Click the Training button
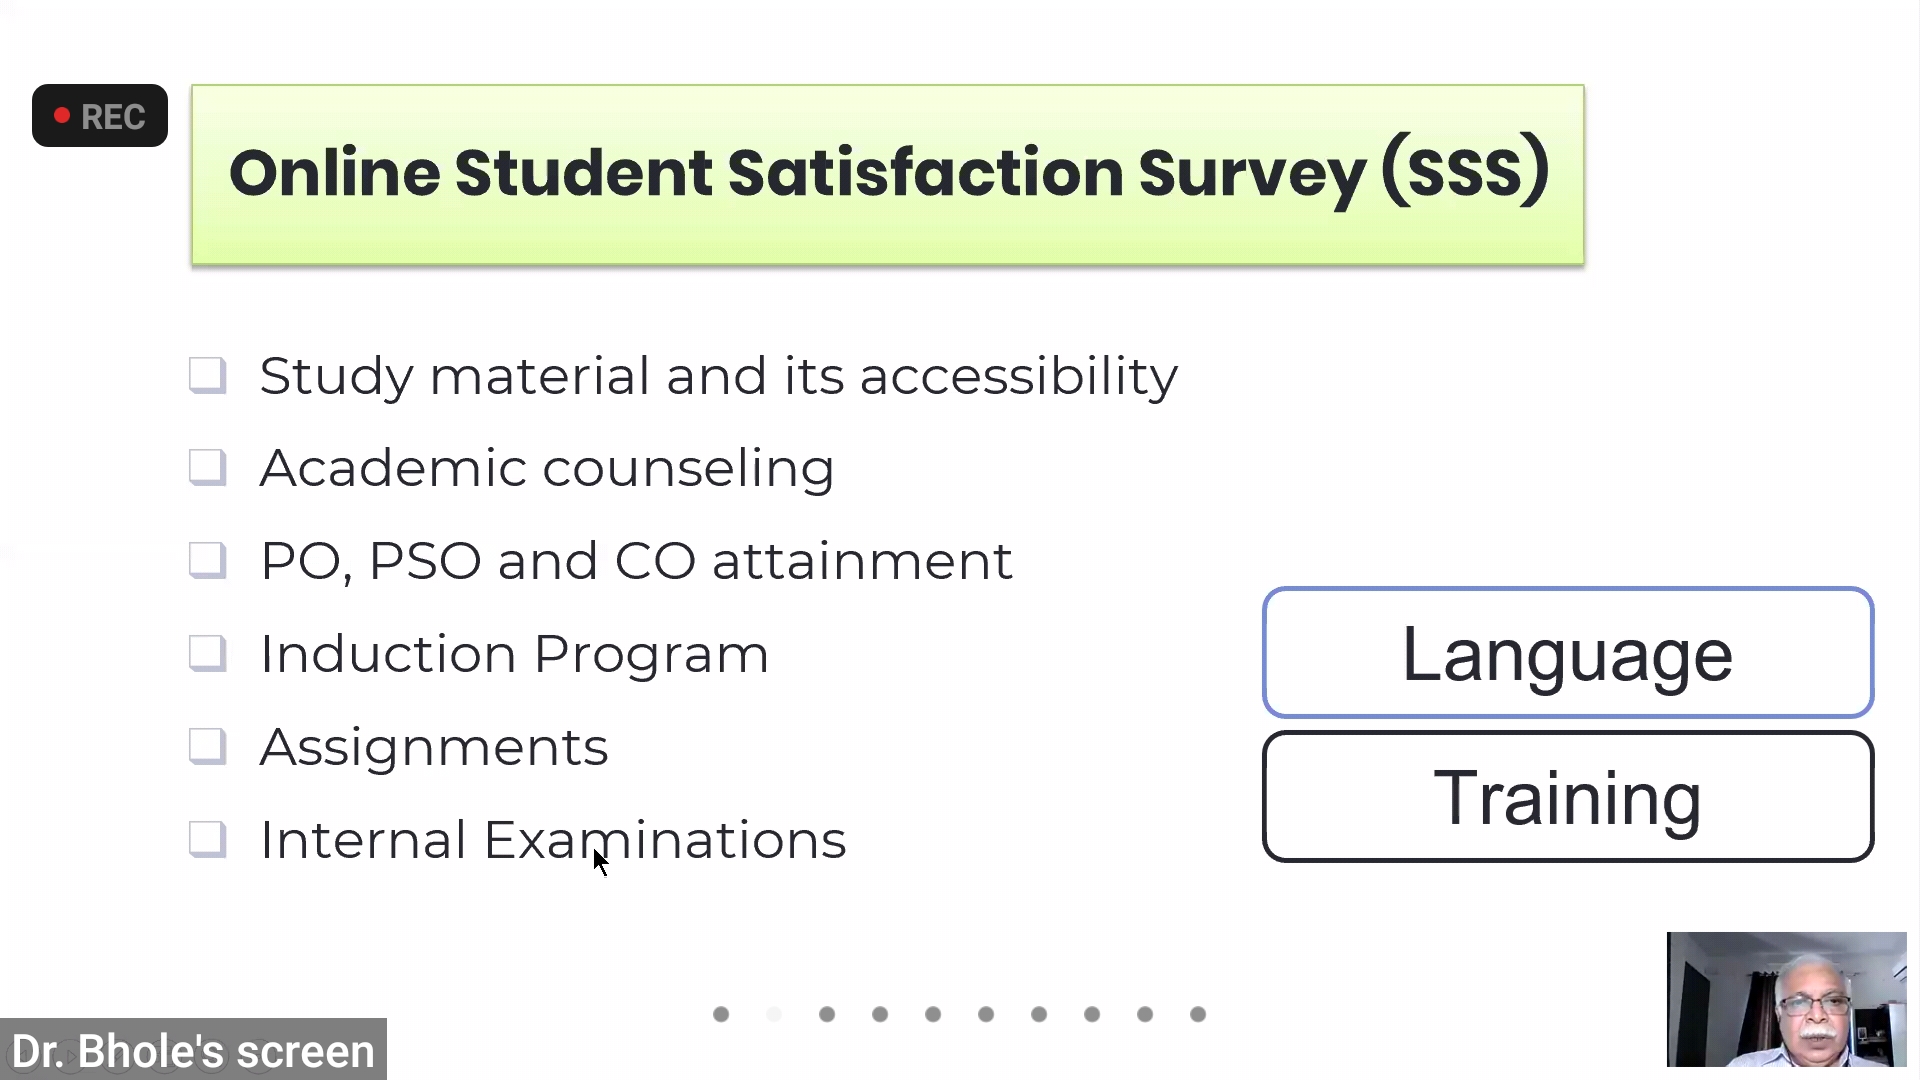Viewport: 1920px width, 1080px height. 1568,797
